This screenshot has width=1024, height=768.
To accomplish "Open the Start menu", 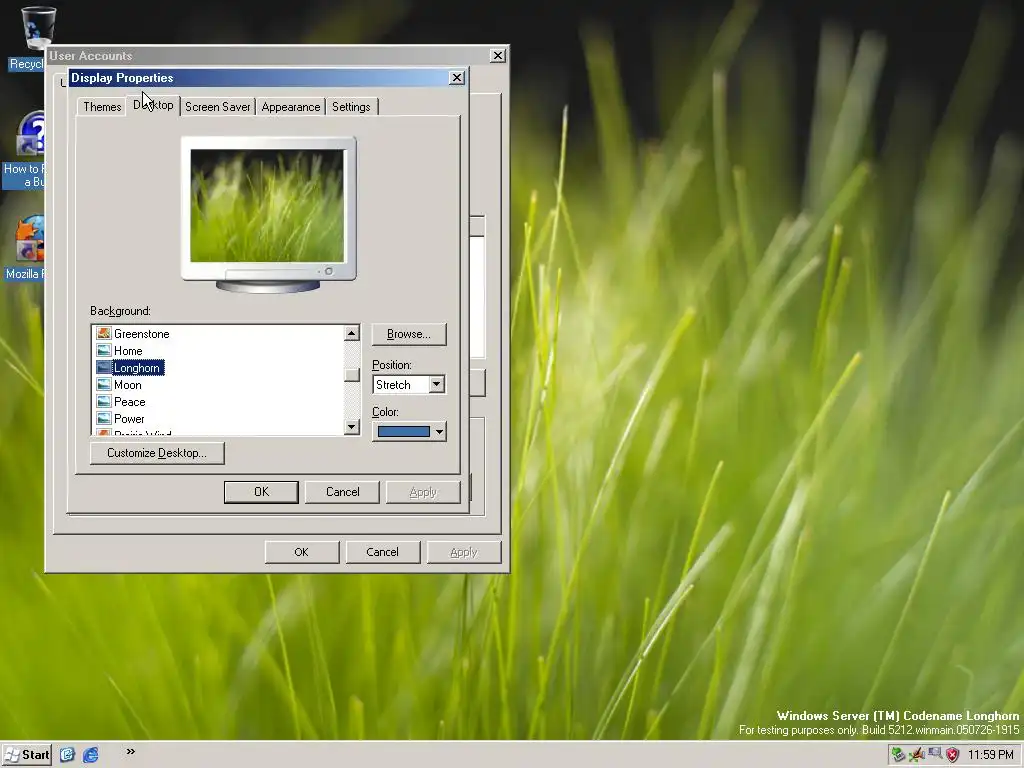I will pyautogui.click(x=27, y=755).
